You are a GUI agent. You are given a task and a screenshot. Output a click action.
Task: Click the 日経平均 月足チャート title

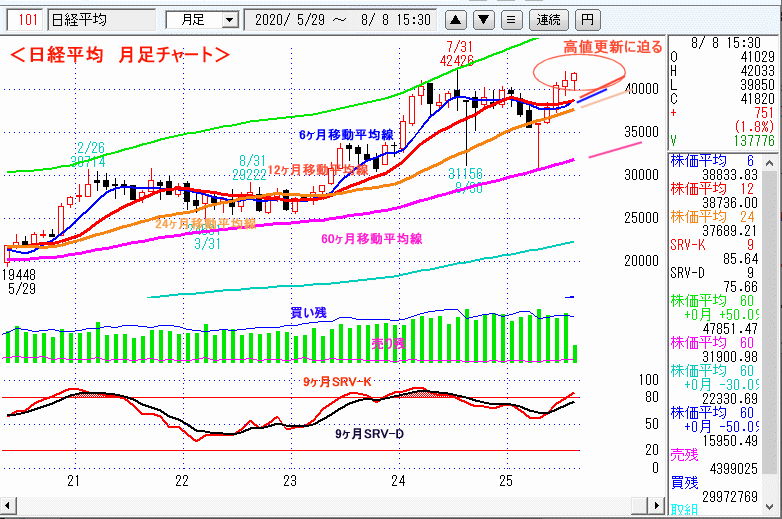(120, 55)
